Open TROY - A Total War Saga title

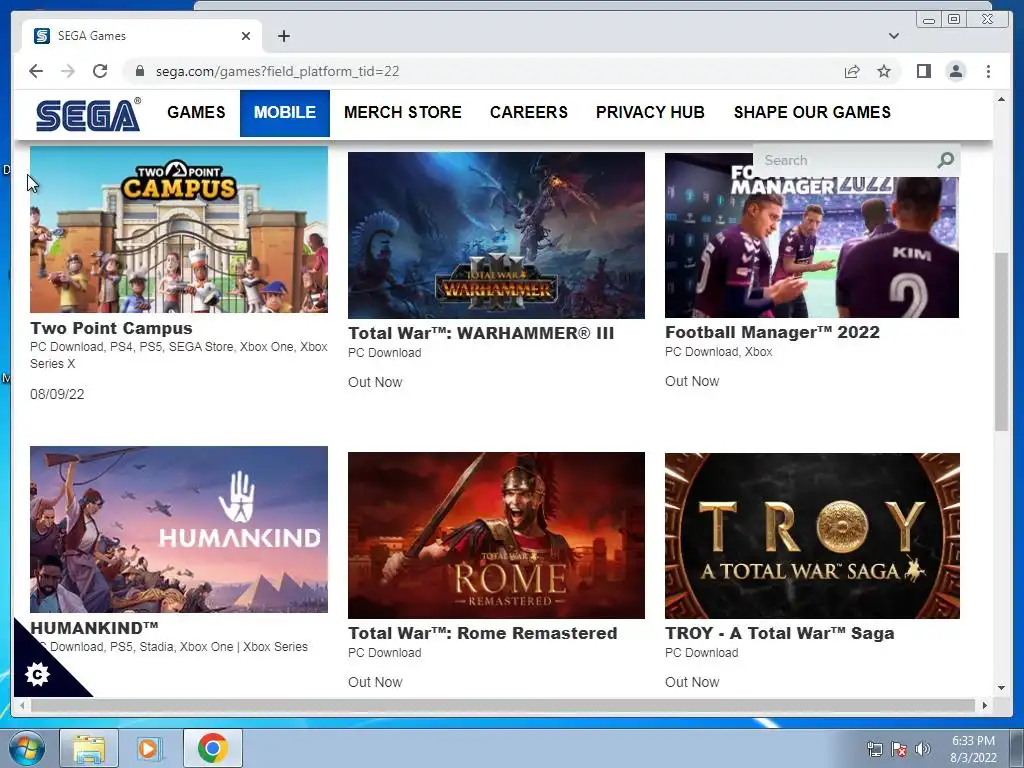click(779, 633)
